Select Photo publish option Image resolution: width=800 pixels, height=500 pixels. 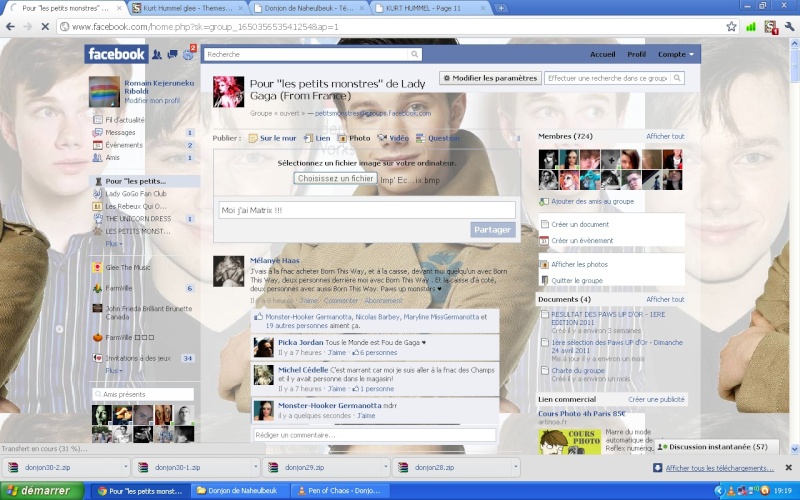(354, 138)
